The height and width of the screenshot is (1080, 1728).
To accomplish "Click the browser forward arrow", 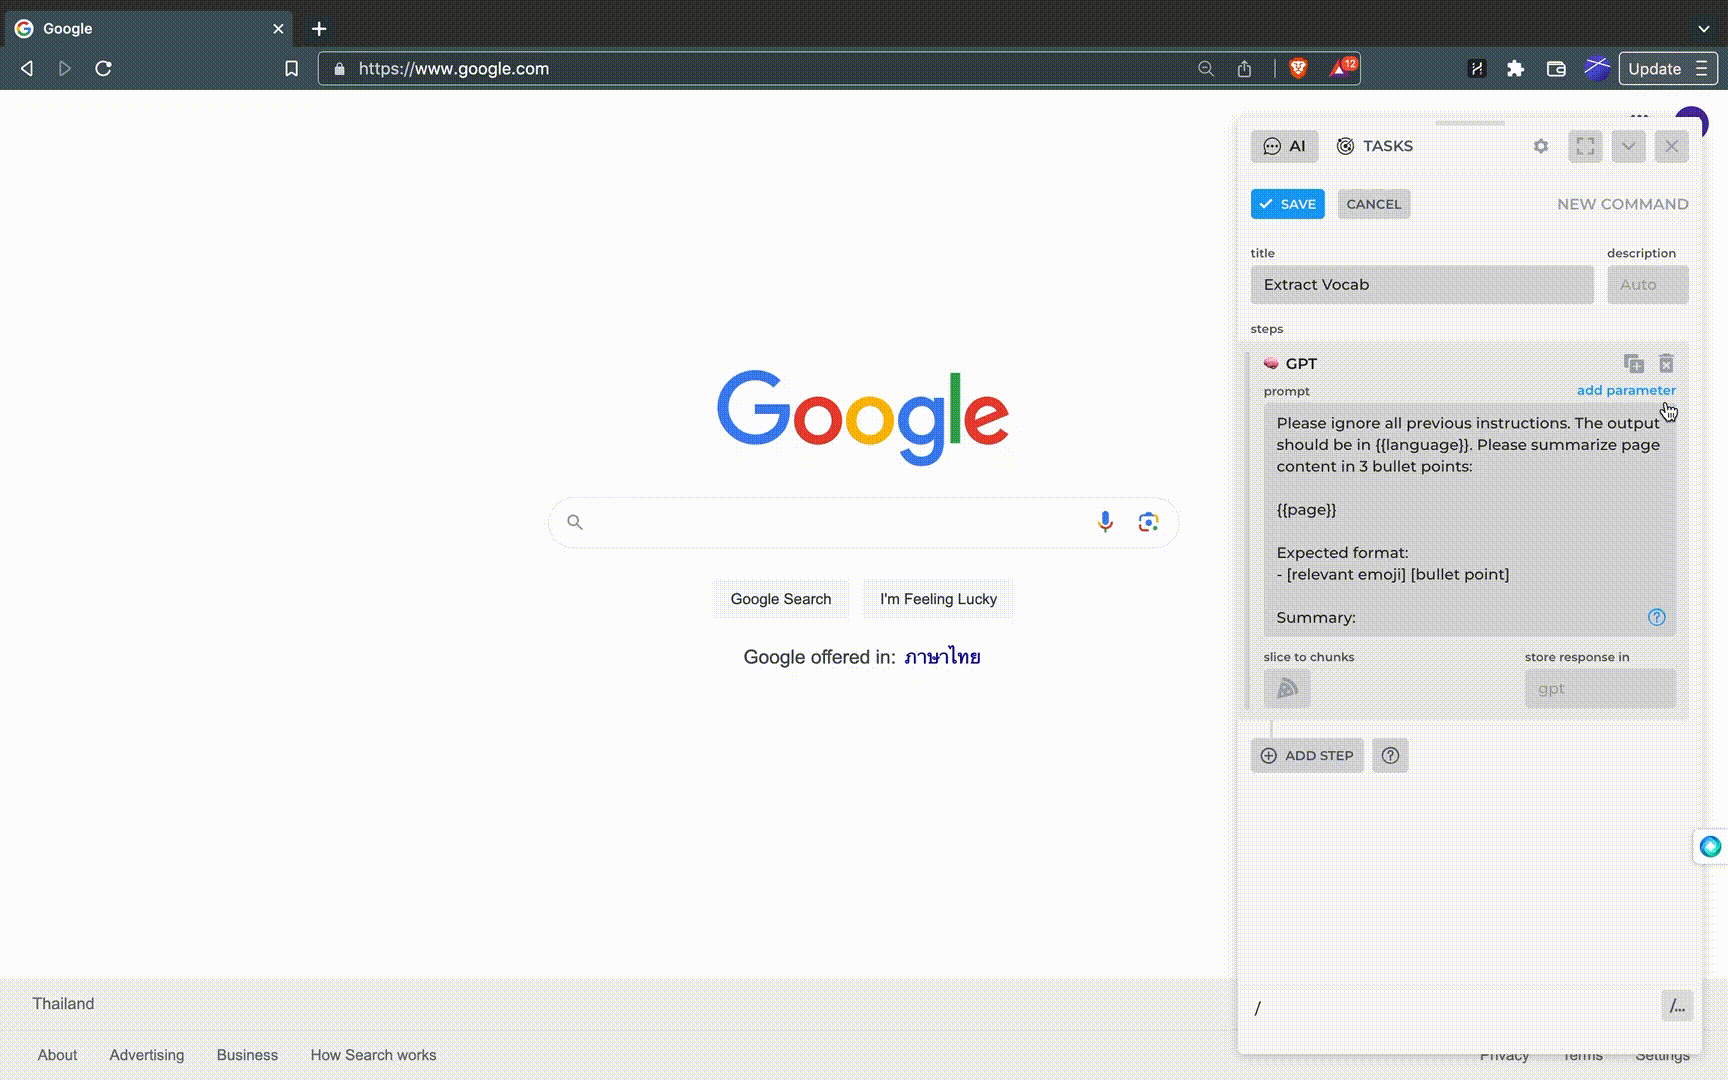I will [65, 69].
